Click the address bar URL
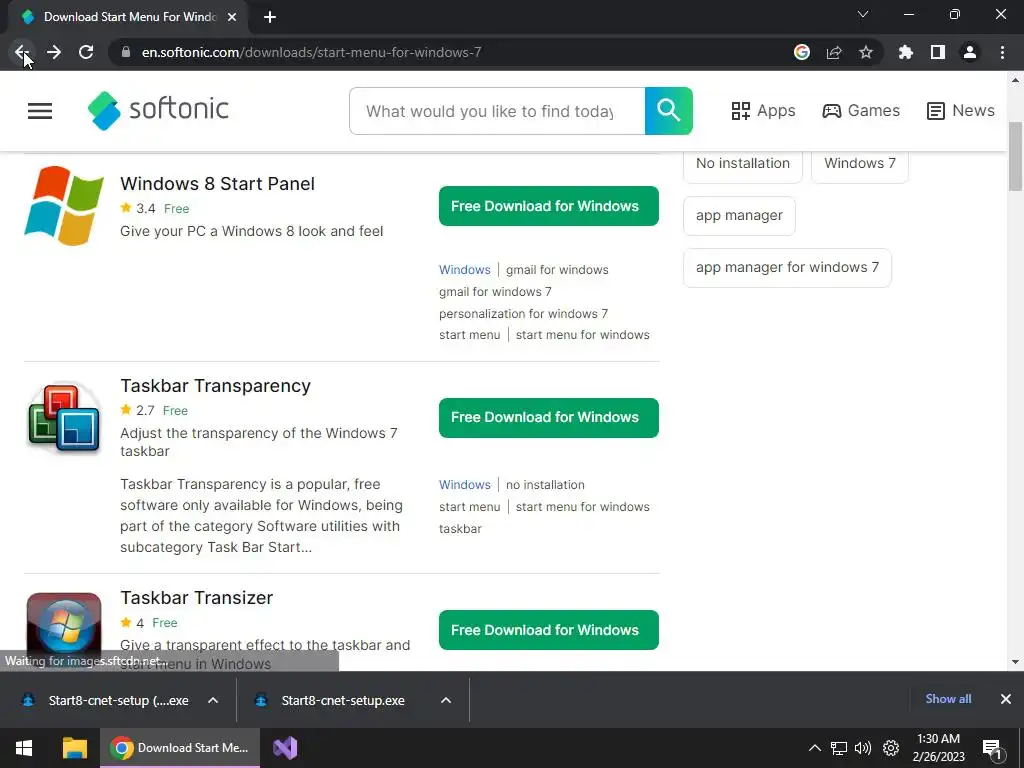This screenshot has width=1024, height=768. pos(312,52)
